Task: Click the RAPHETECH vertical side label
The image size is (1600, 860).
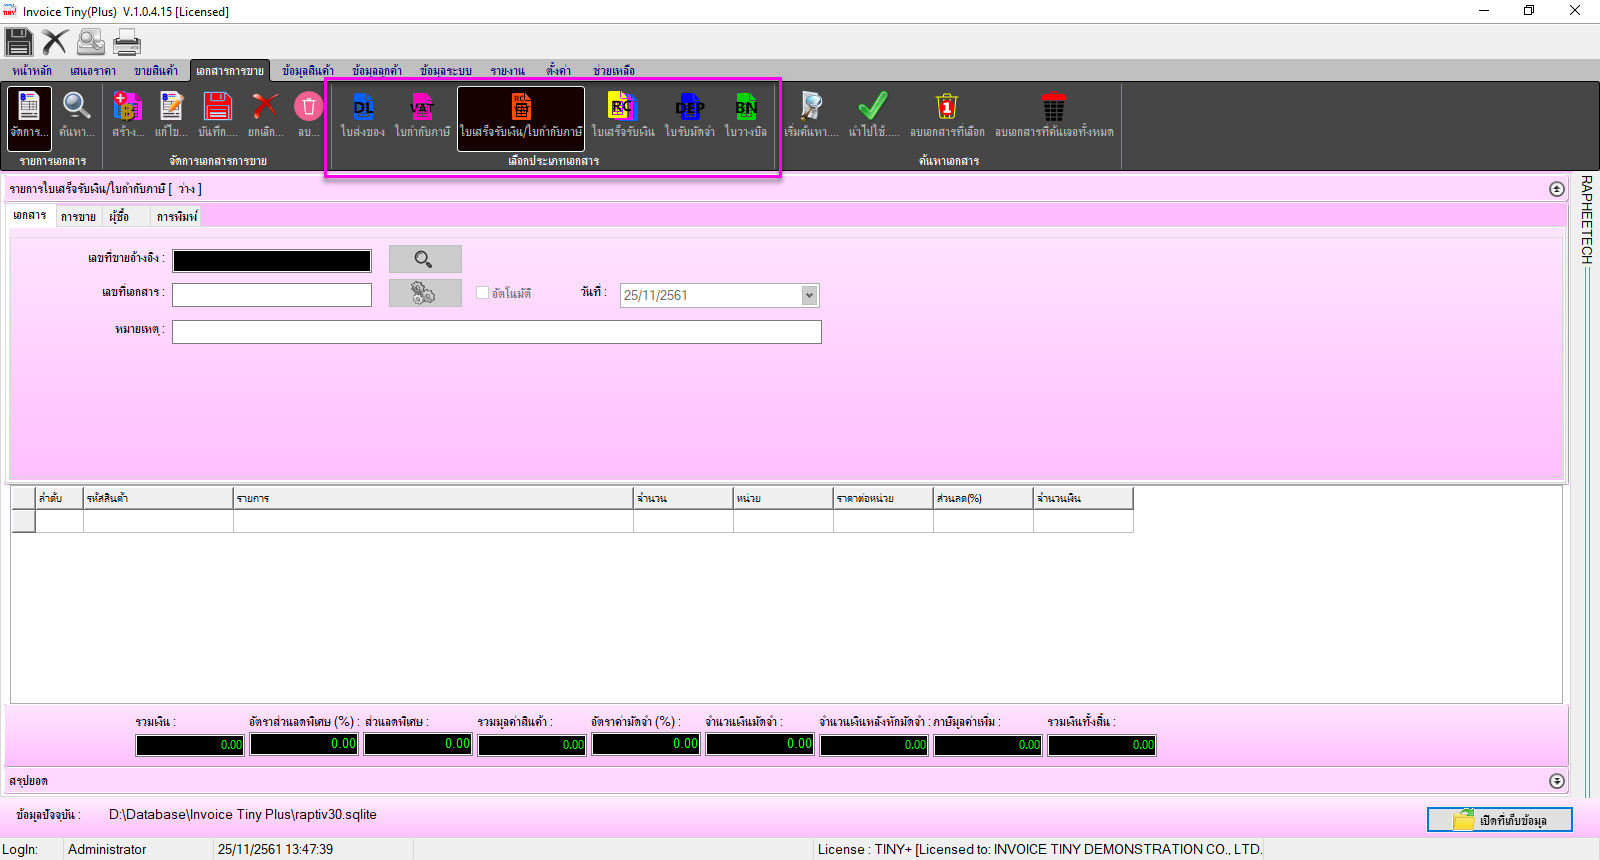Action: (1587, 220)
